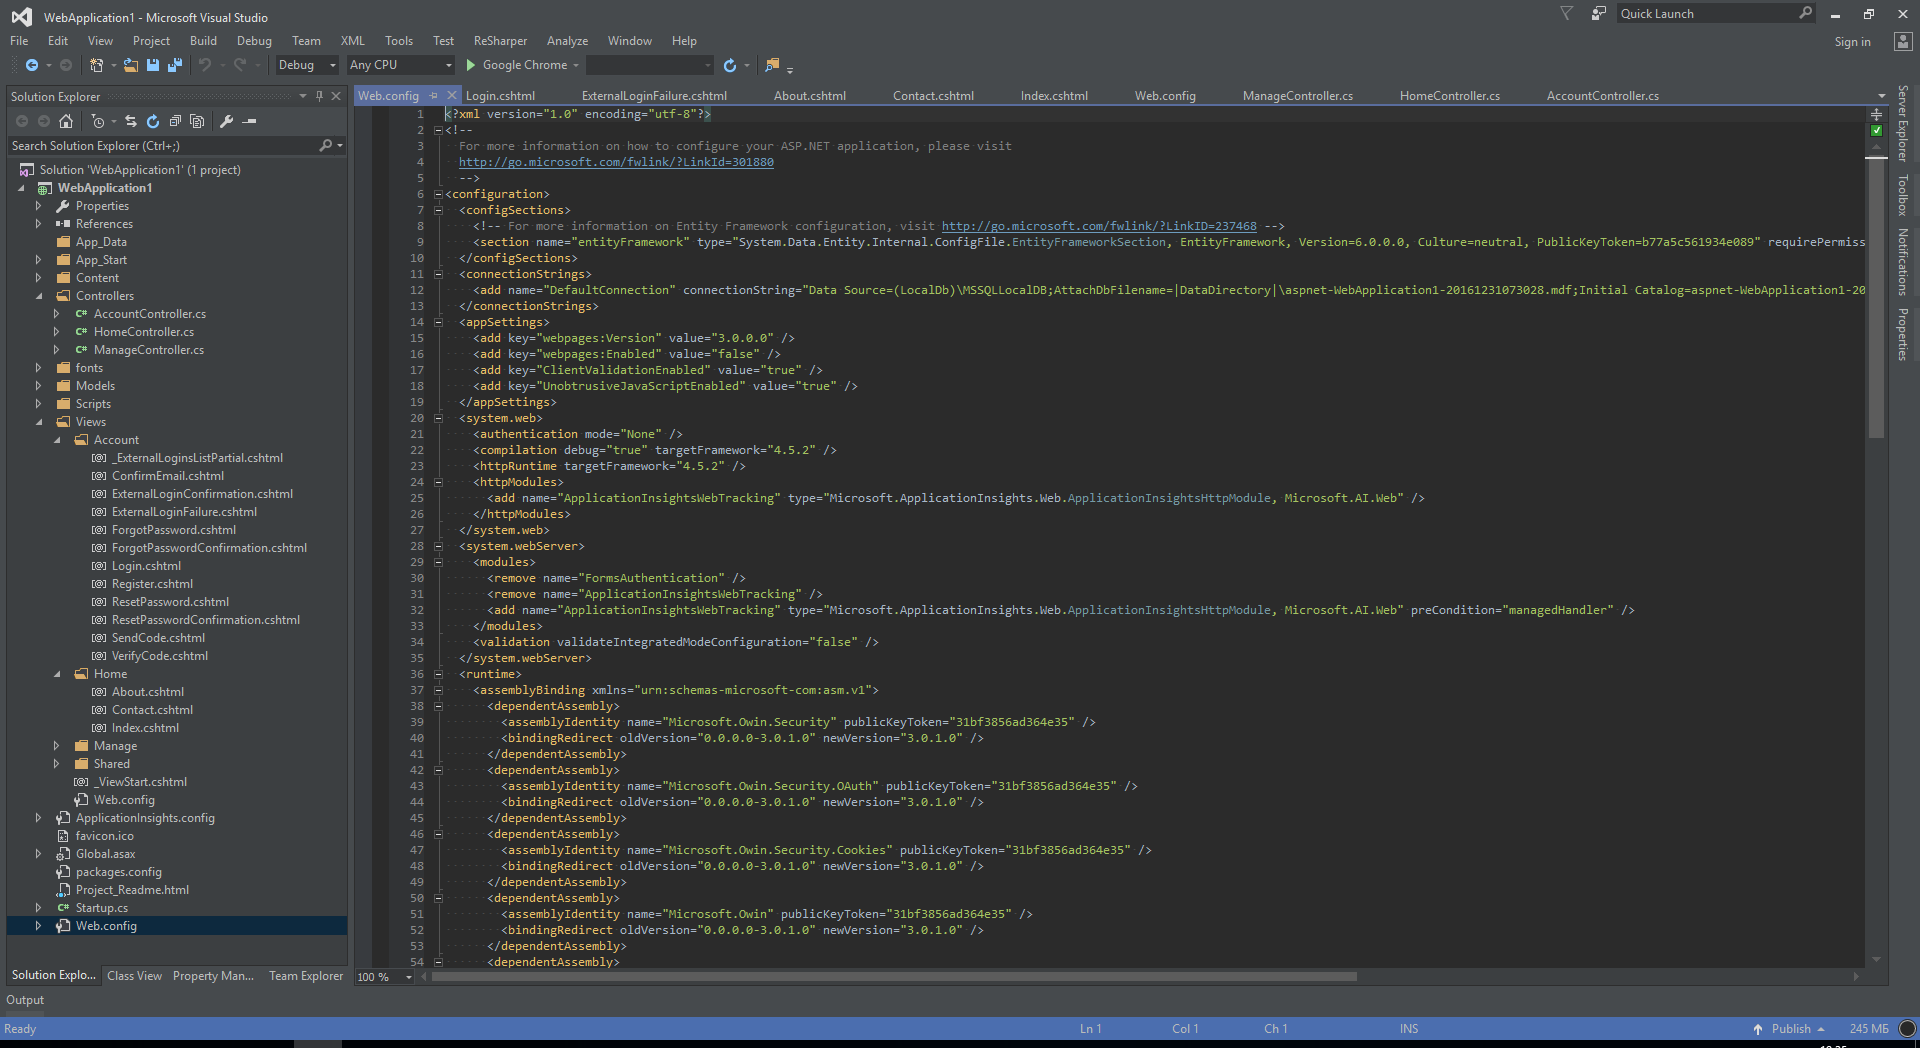Screen dimensions: 1920x1048
Task: Click the editor vertical scrollbar thumb
Action: pos(1876,298)
